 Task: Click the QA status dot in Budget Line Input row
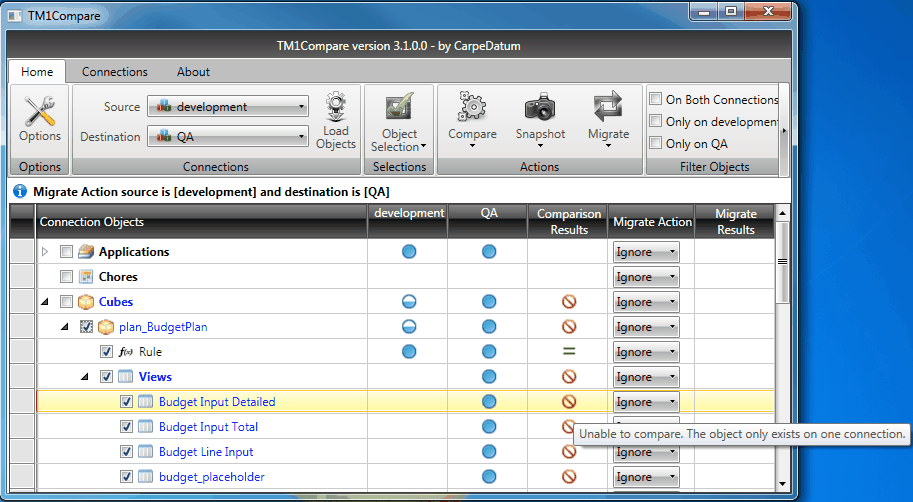coord(489,452)
